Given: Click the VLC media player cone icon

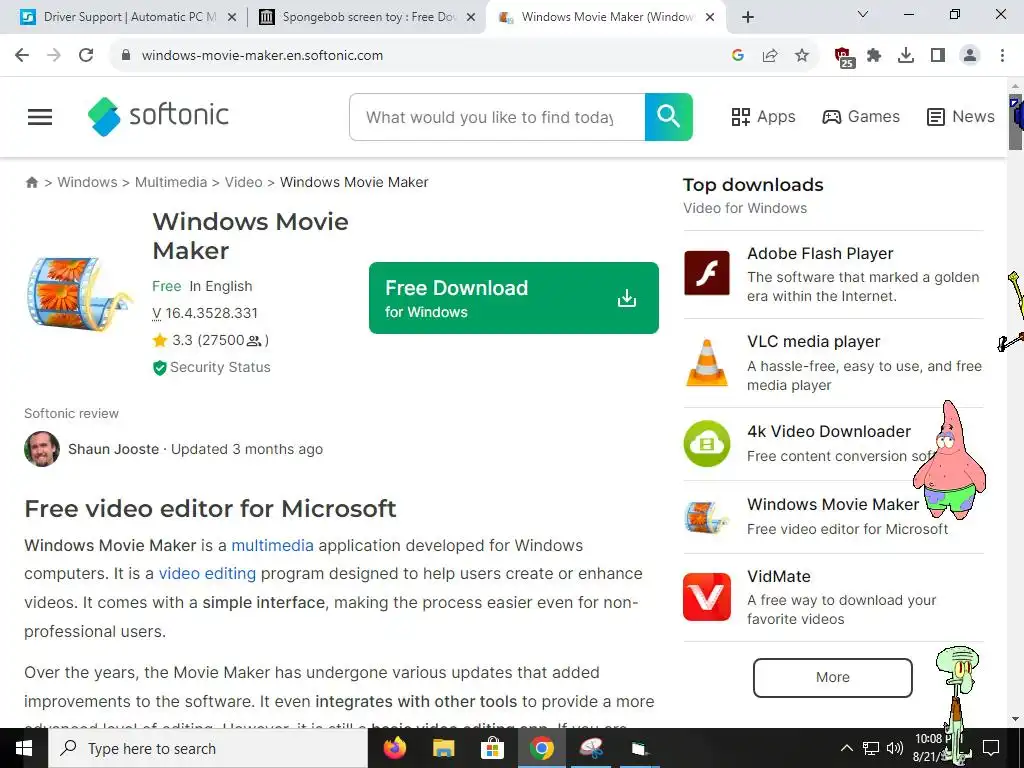Looking at the screenshot, I should [x=707, y=362].
